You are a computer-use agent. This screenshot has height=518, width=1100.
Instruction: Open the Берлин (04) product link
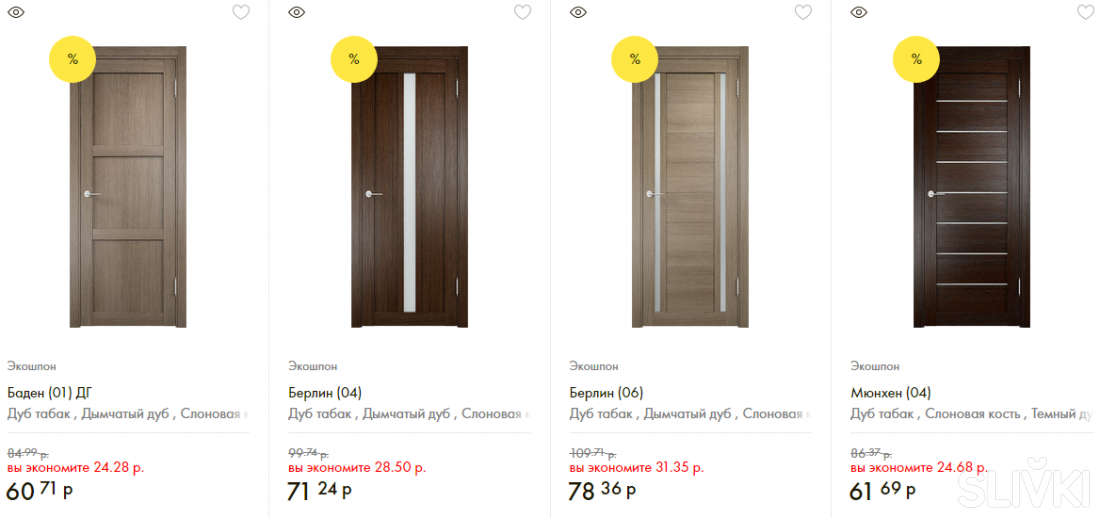click(x=325, y=392)
